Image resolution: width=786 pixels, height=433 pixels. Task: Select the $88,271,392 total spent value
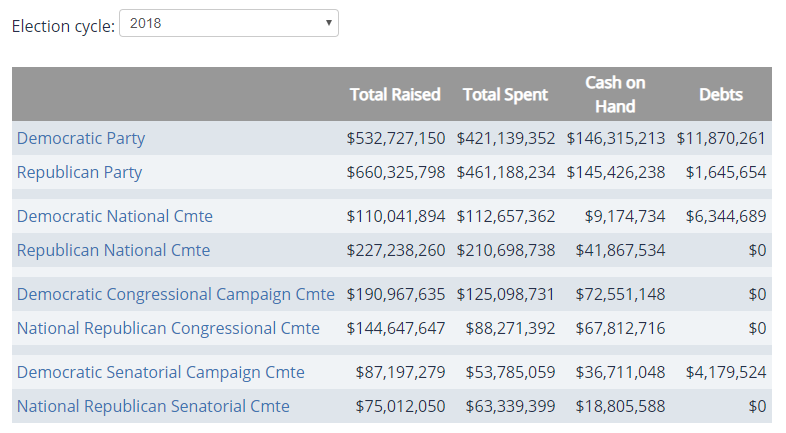[x=510, y=329]
